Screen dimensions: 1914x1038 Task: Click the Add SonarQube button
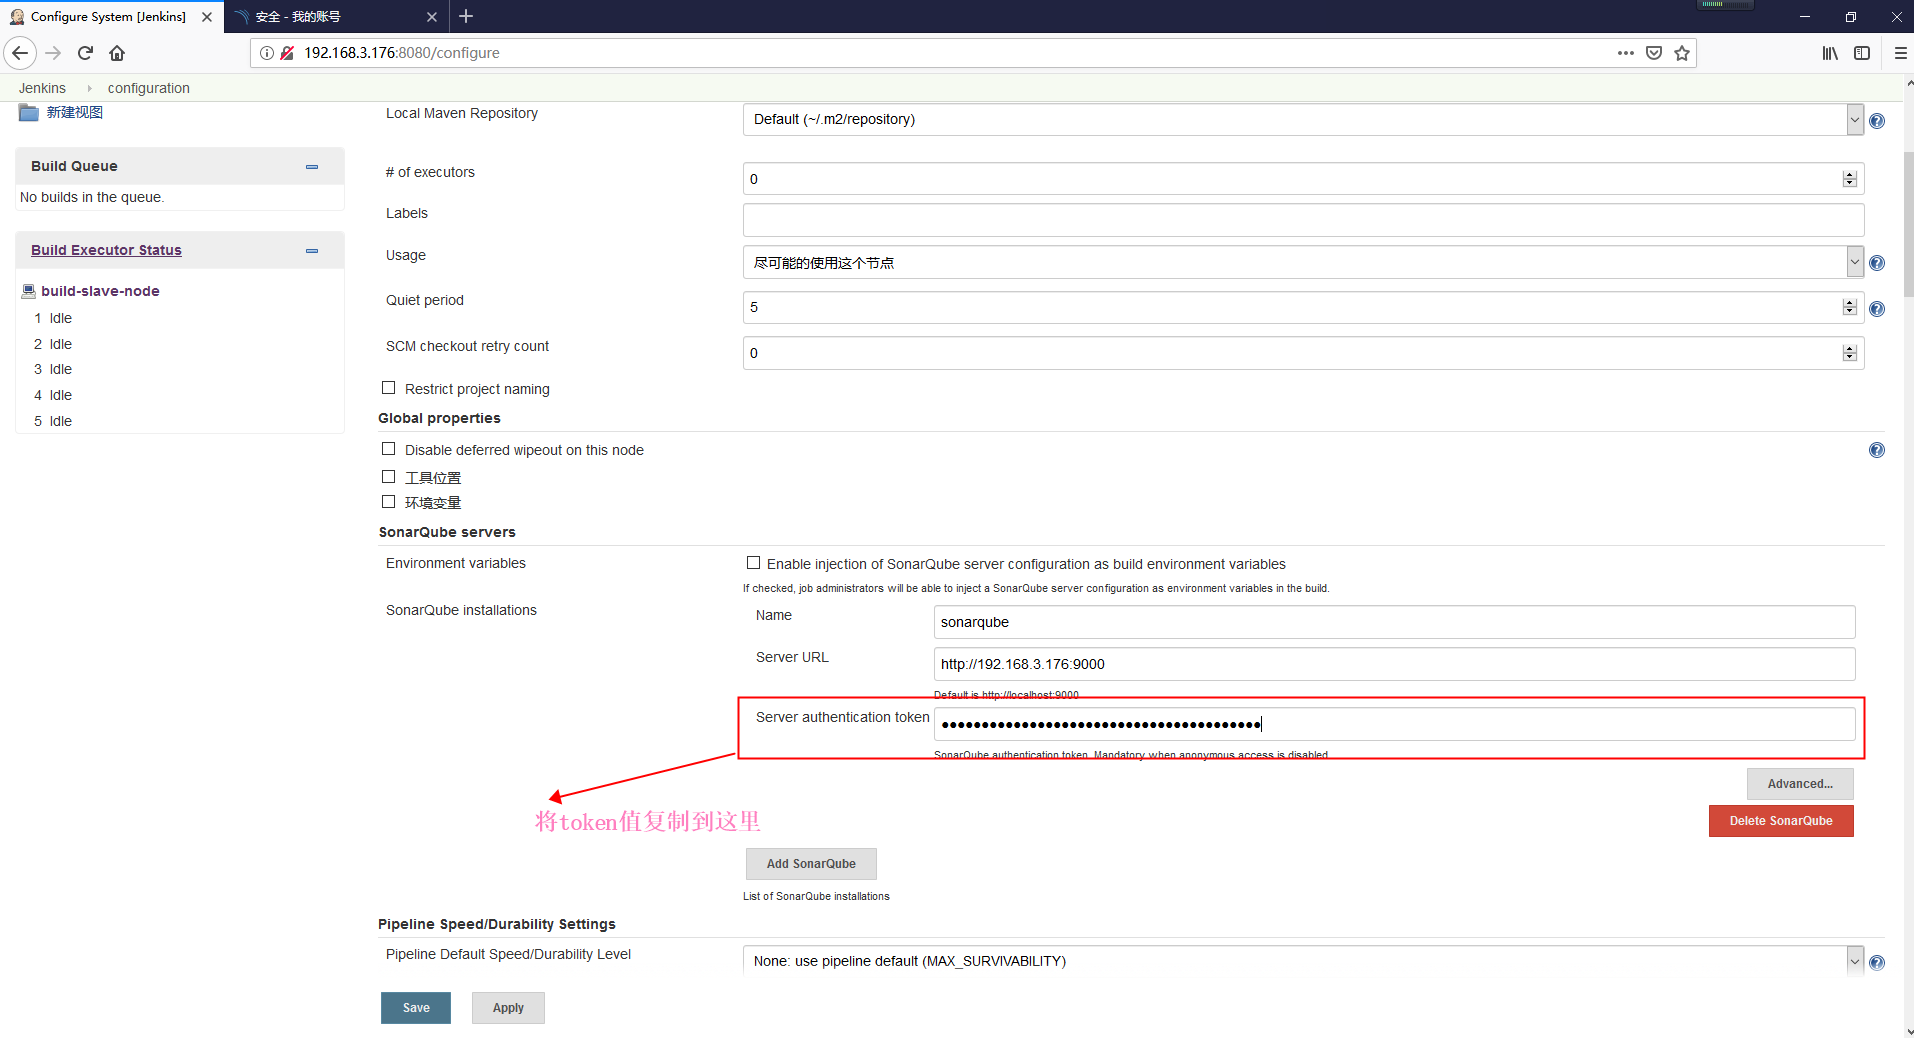click(x=810, y=863)
